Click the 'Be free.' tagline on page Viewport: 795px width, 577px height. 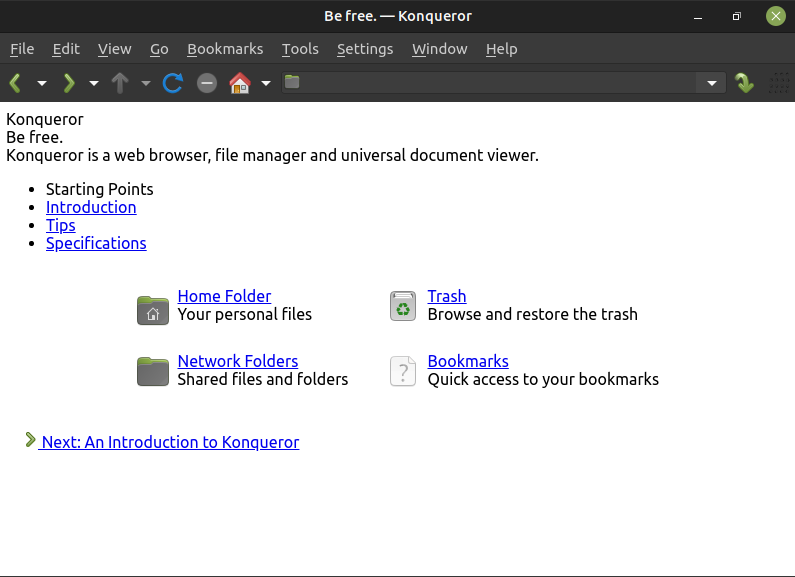click(x=34, y=137)
